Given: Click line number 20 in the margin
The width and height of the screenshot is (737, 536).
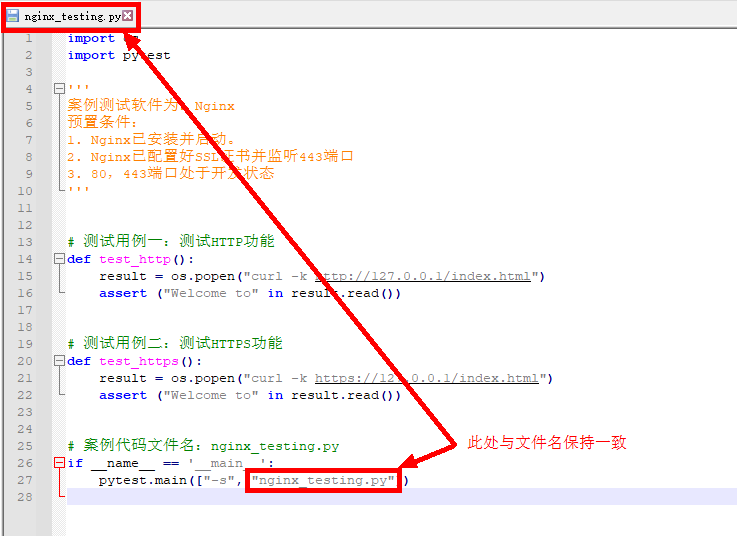Looking at the screenshot, I should coord(25,361).
